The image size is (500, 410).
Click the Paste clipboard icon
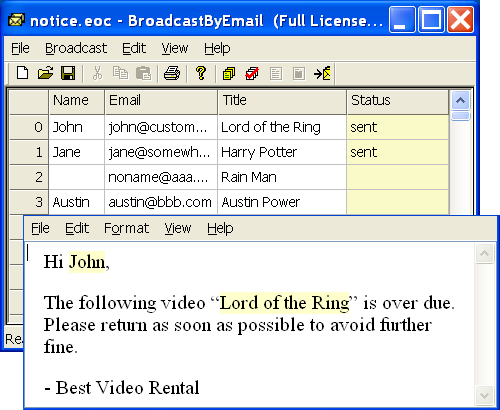[x=144, y=73]
